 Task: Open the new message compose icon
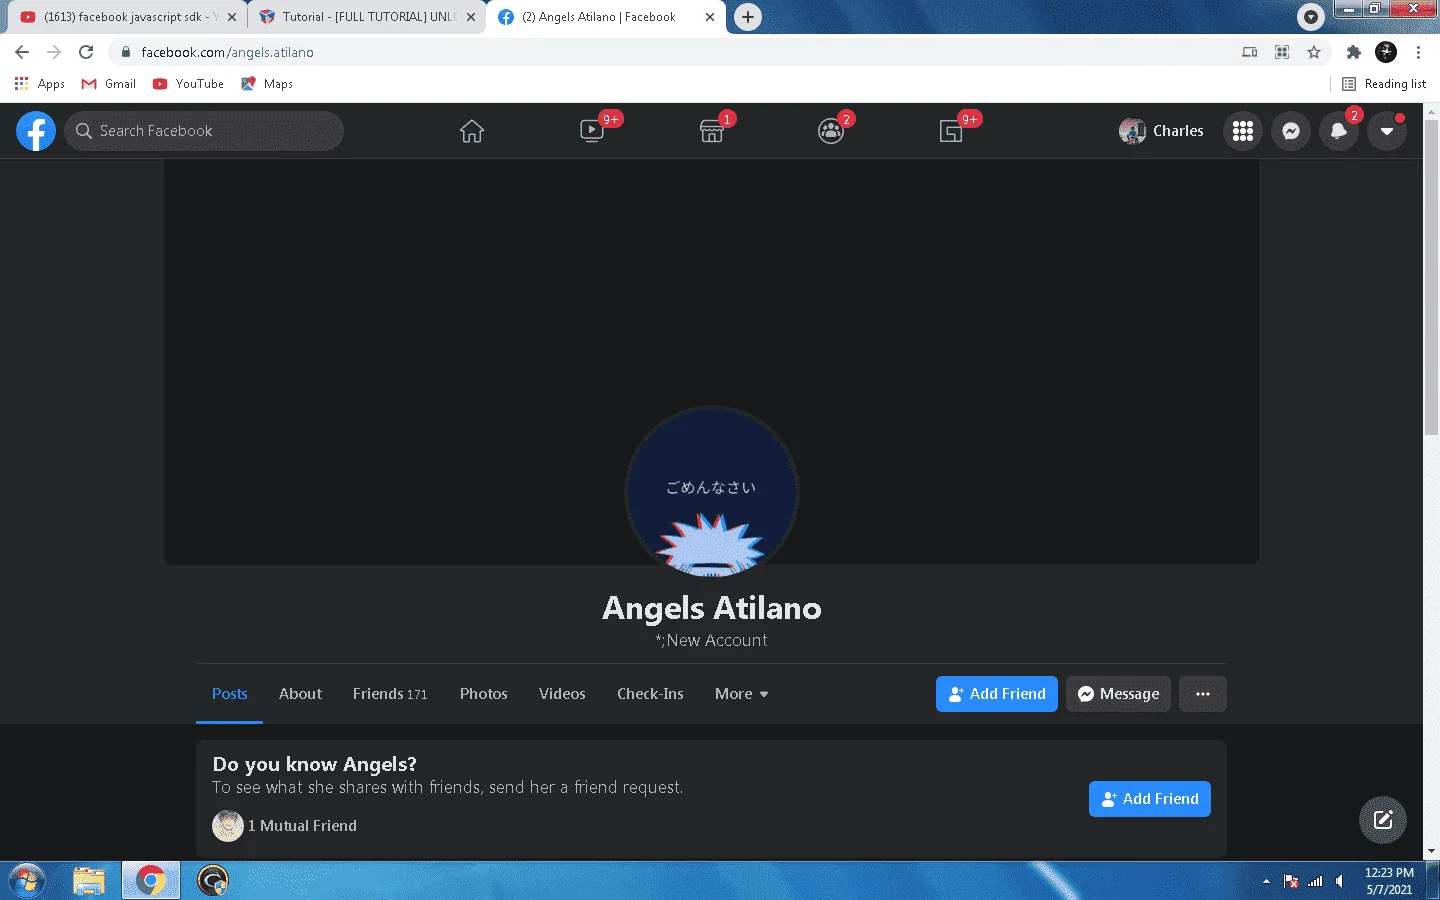click(1383, 820)
